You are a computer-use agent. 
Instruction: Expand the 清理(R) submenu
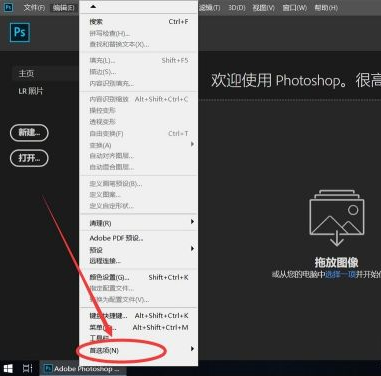pos(138,223)
